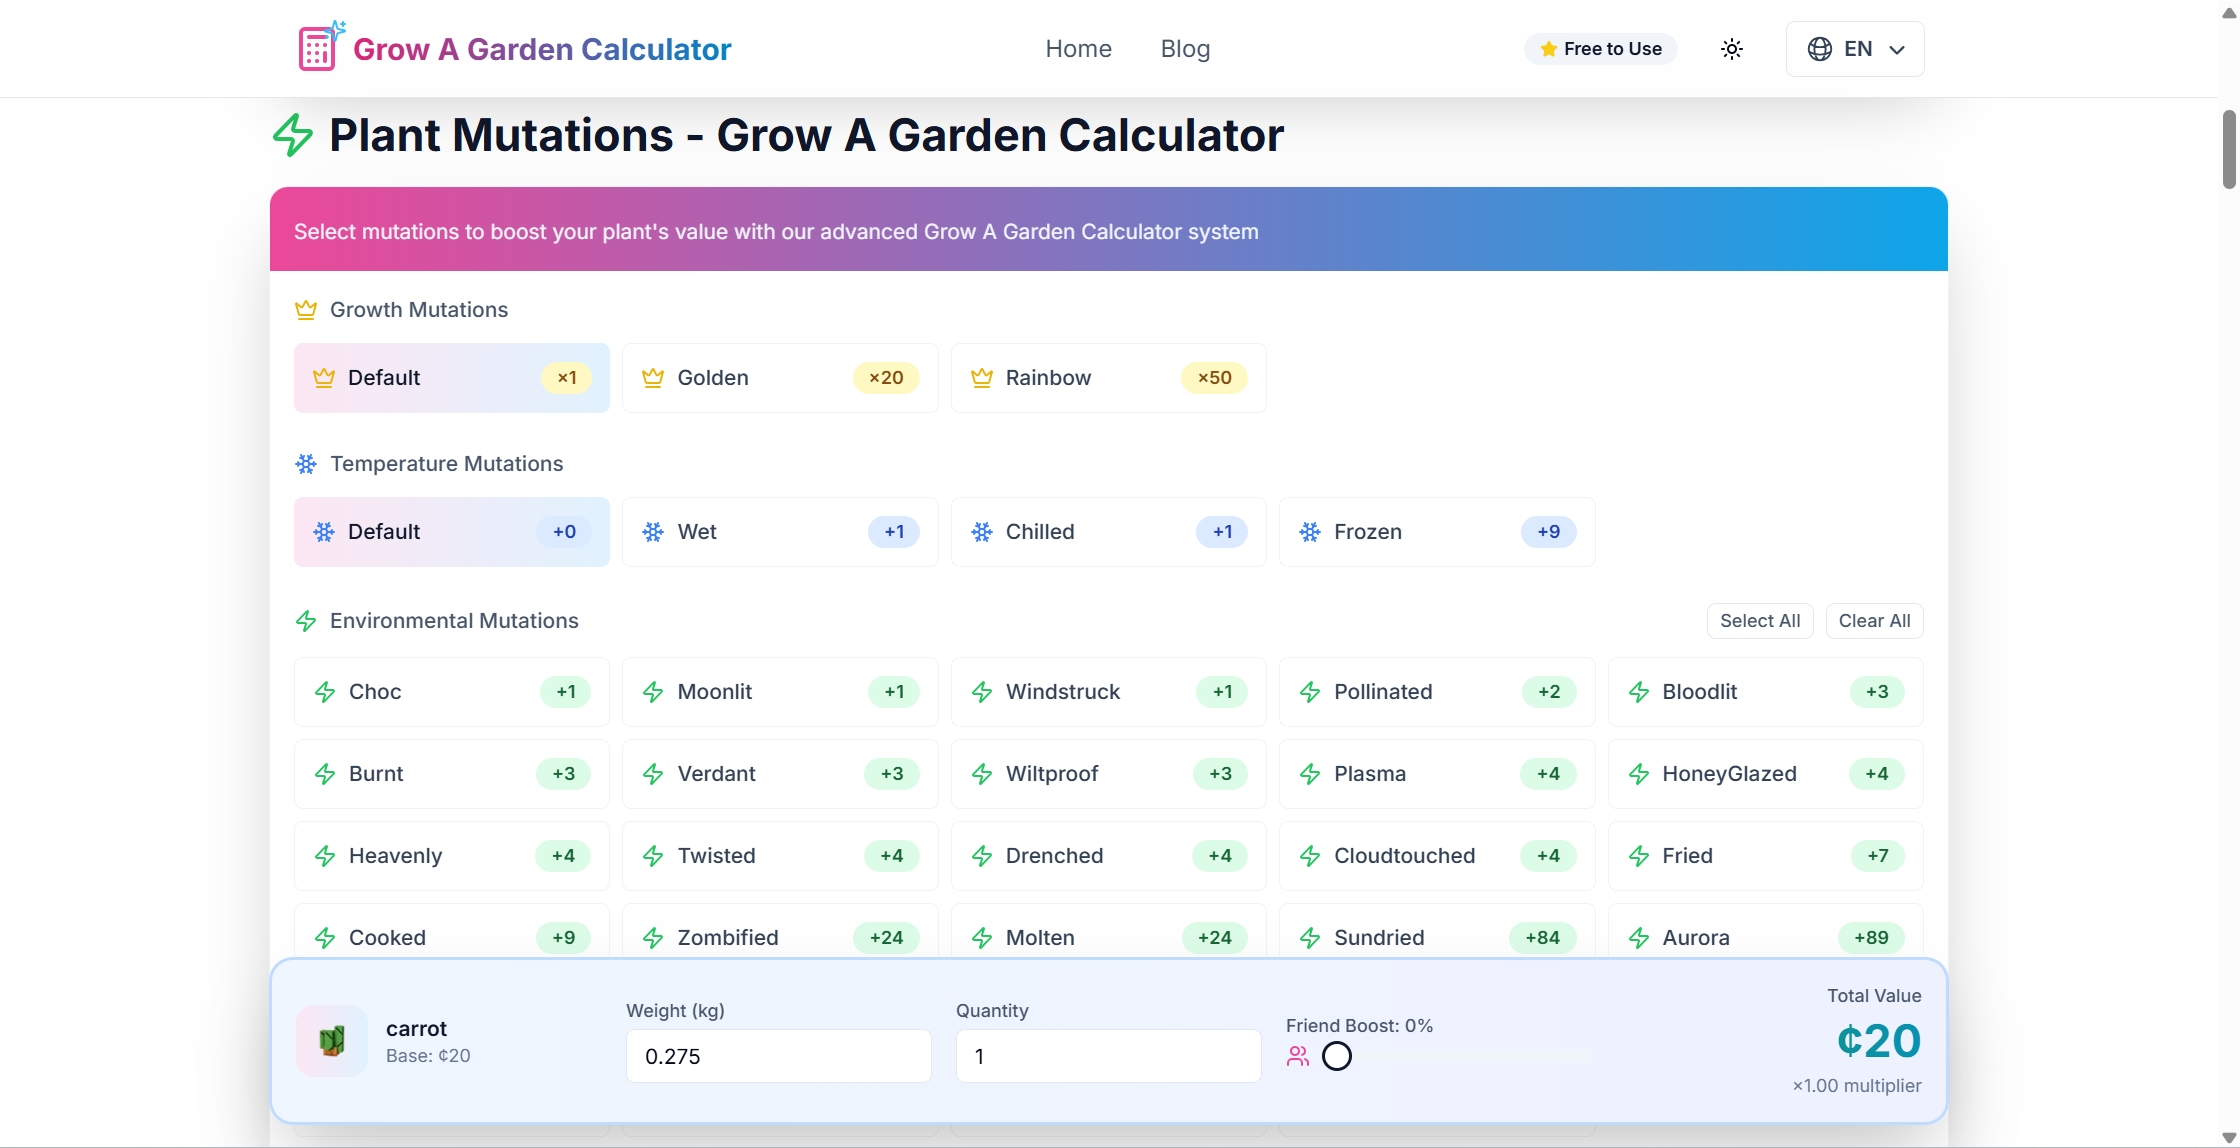Click the Friend Boost people icon
The width and height of the screenshot is (2240, 1148).
1298,1056
